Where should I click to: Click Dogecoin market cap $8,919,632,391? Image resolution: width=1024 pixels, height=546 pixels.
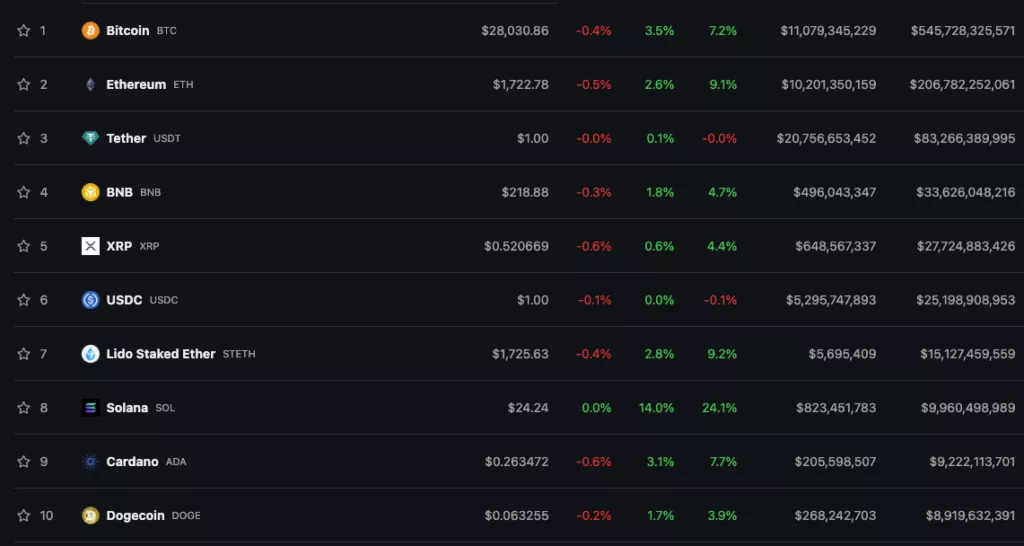(970, 515)
